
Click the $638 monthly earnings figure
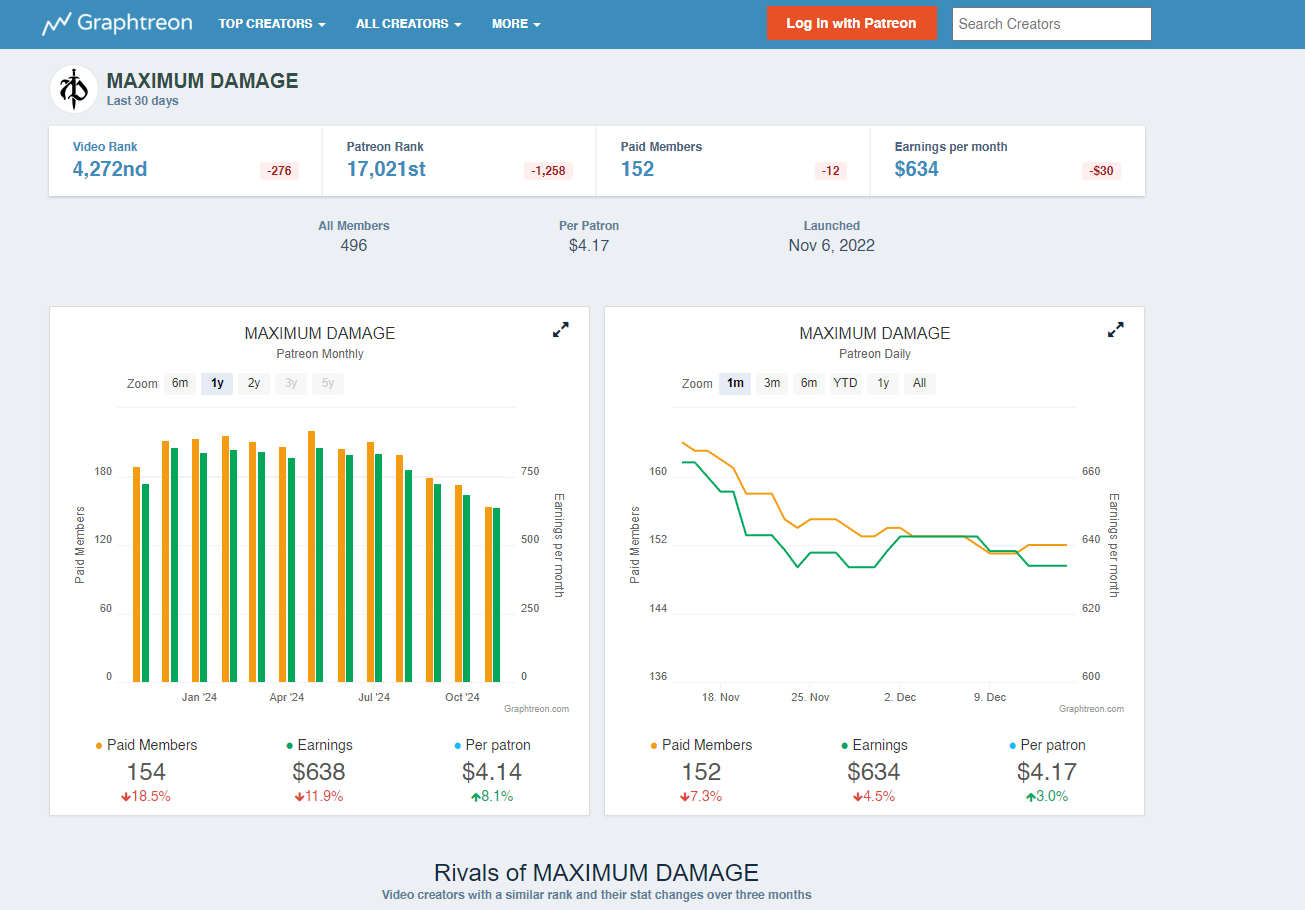[x=319, y=772]
